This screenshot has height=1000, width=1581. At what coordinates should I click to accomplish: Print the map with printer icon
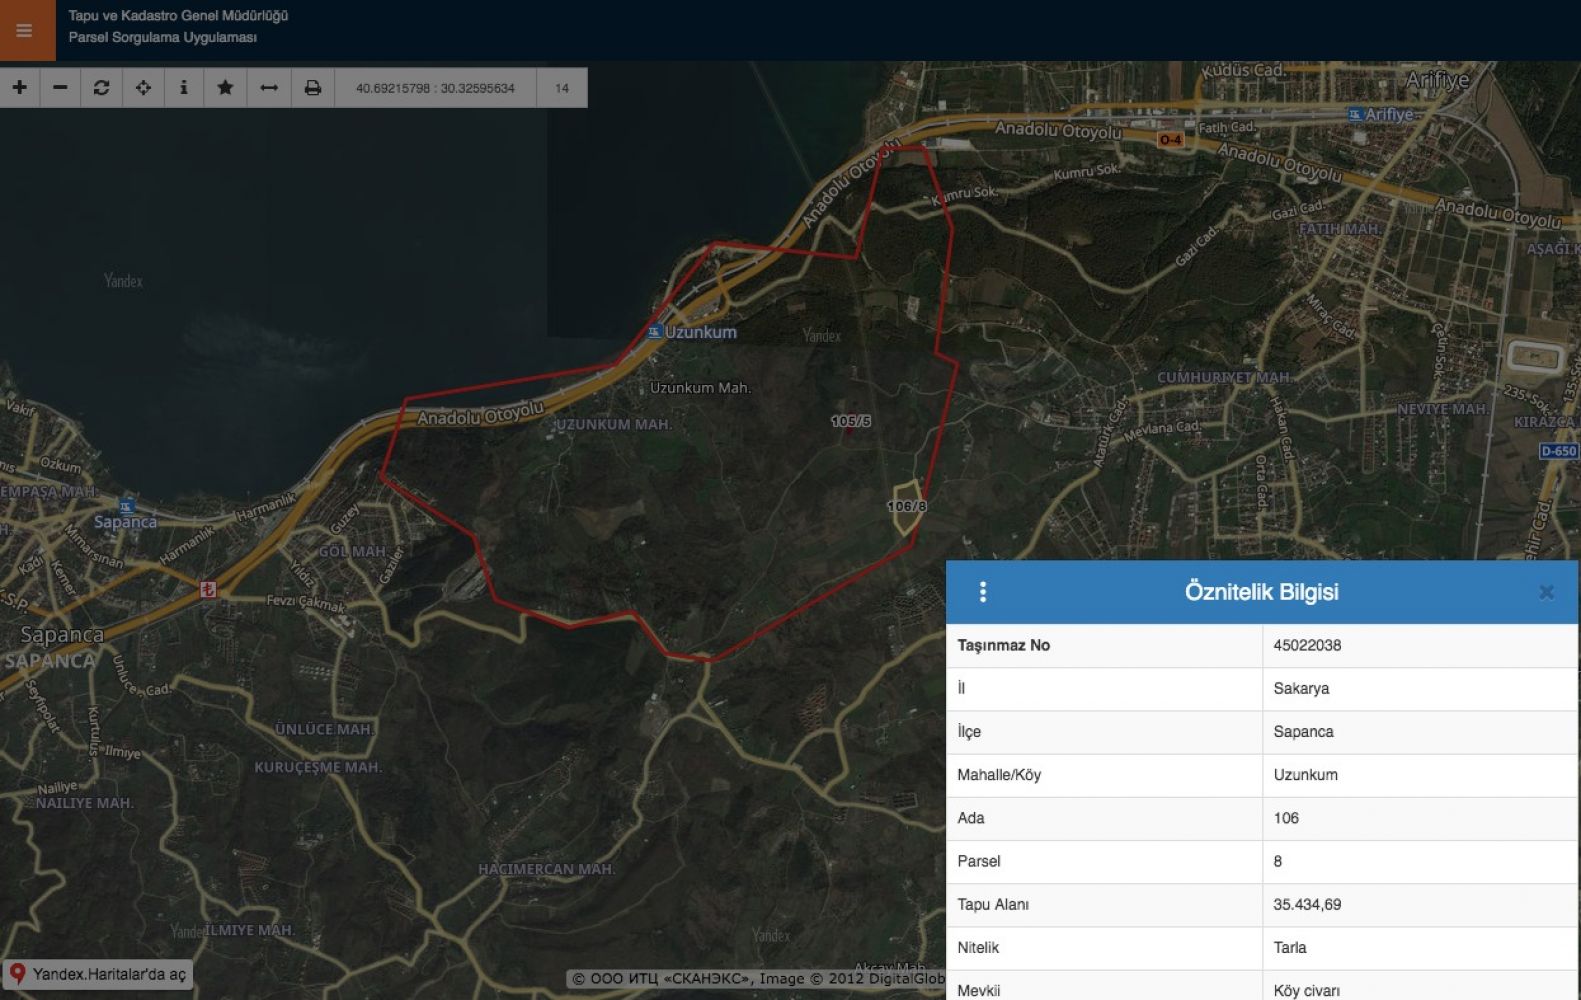313,88
